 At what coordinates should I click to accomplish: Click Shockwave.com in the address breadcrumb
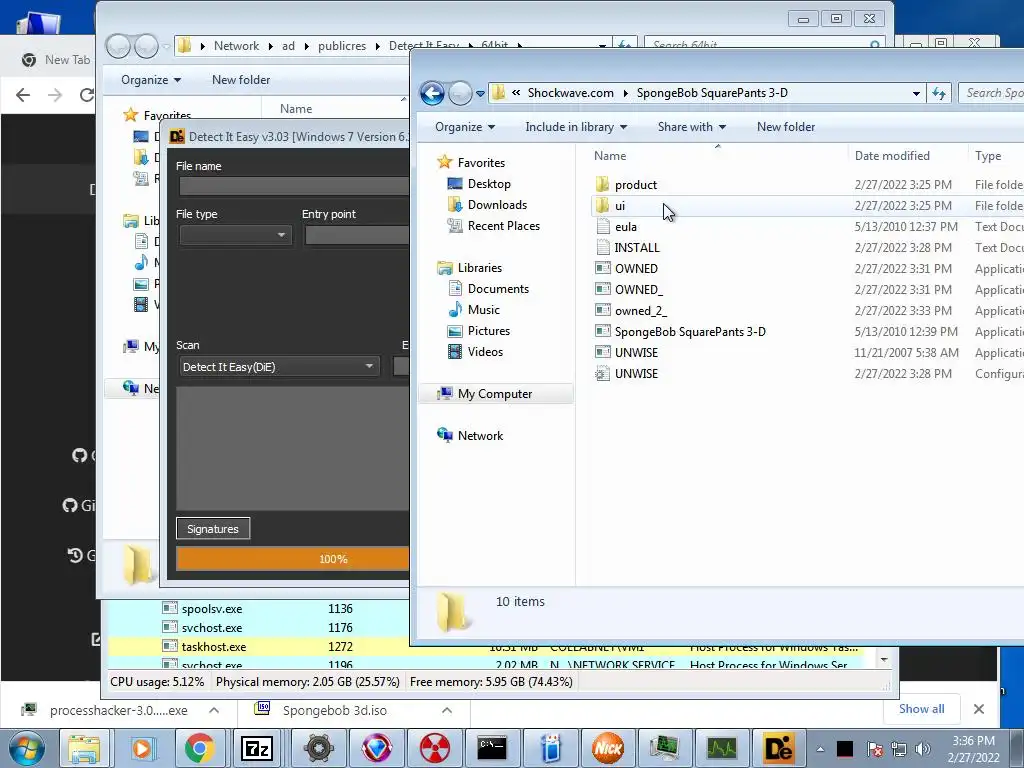pyautogui.click(x=570, y=93)
